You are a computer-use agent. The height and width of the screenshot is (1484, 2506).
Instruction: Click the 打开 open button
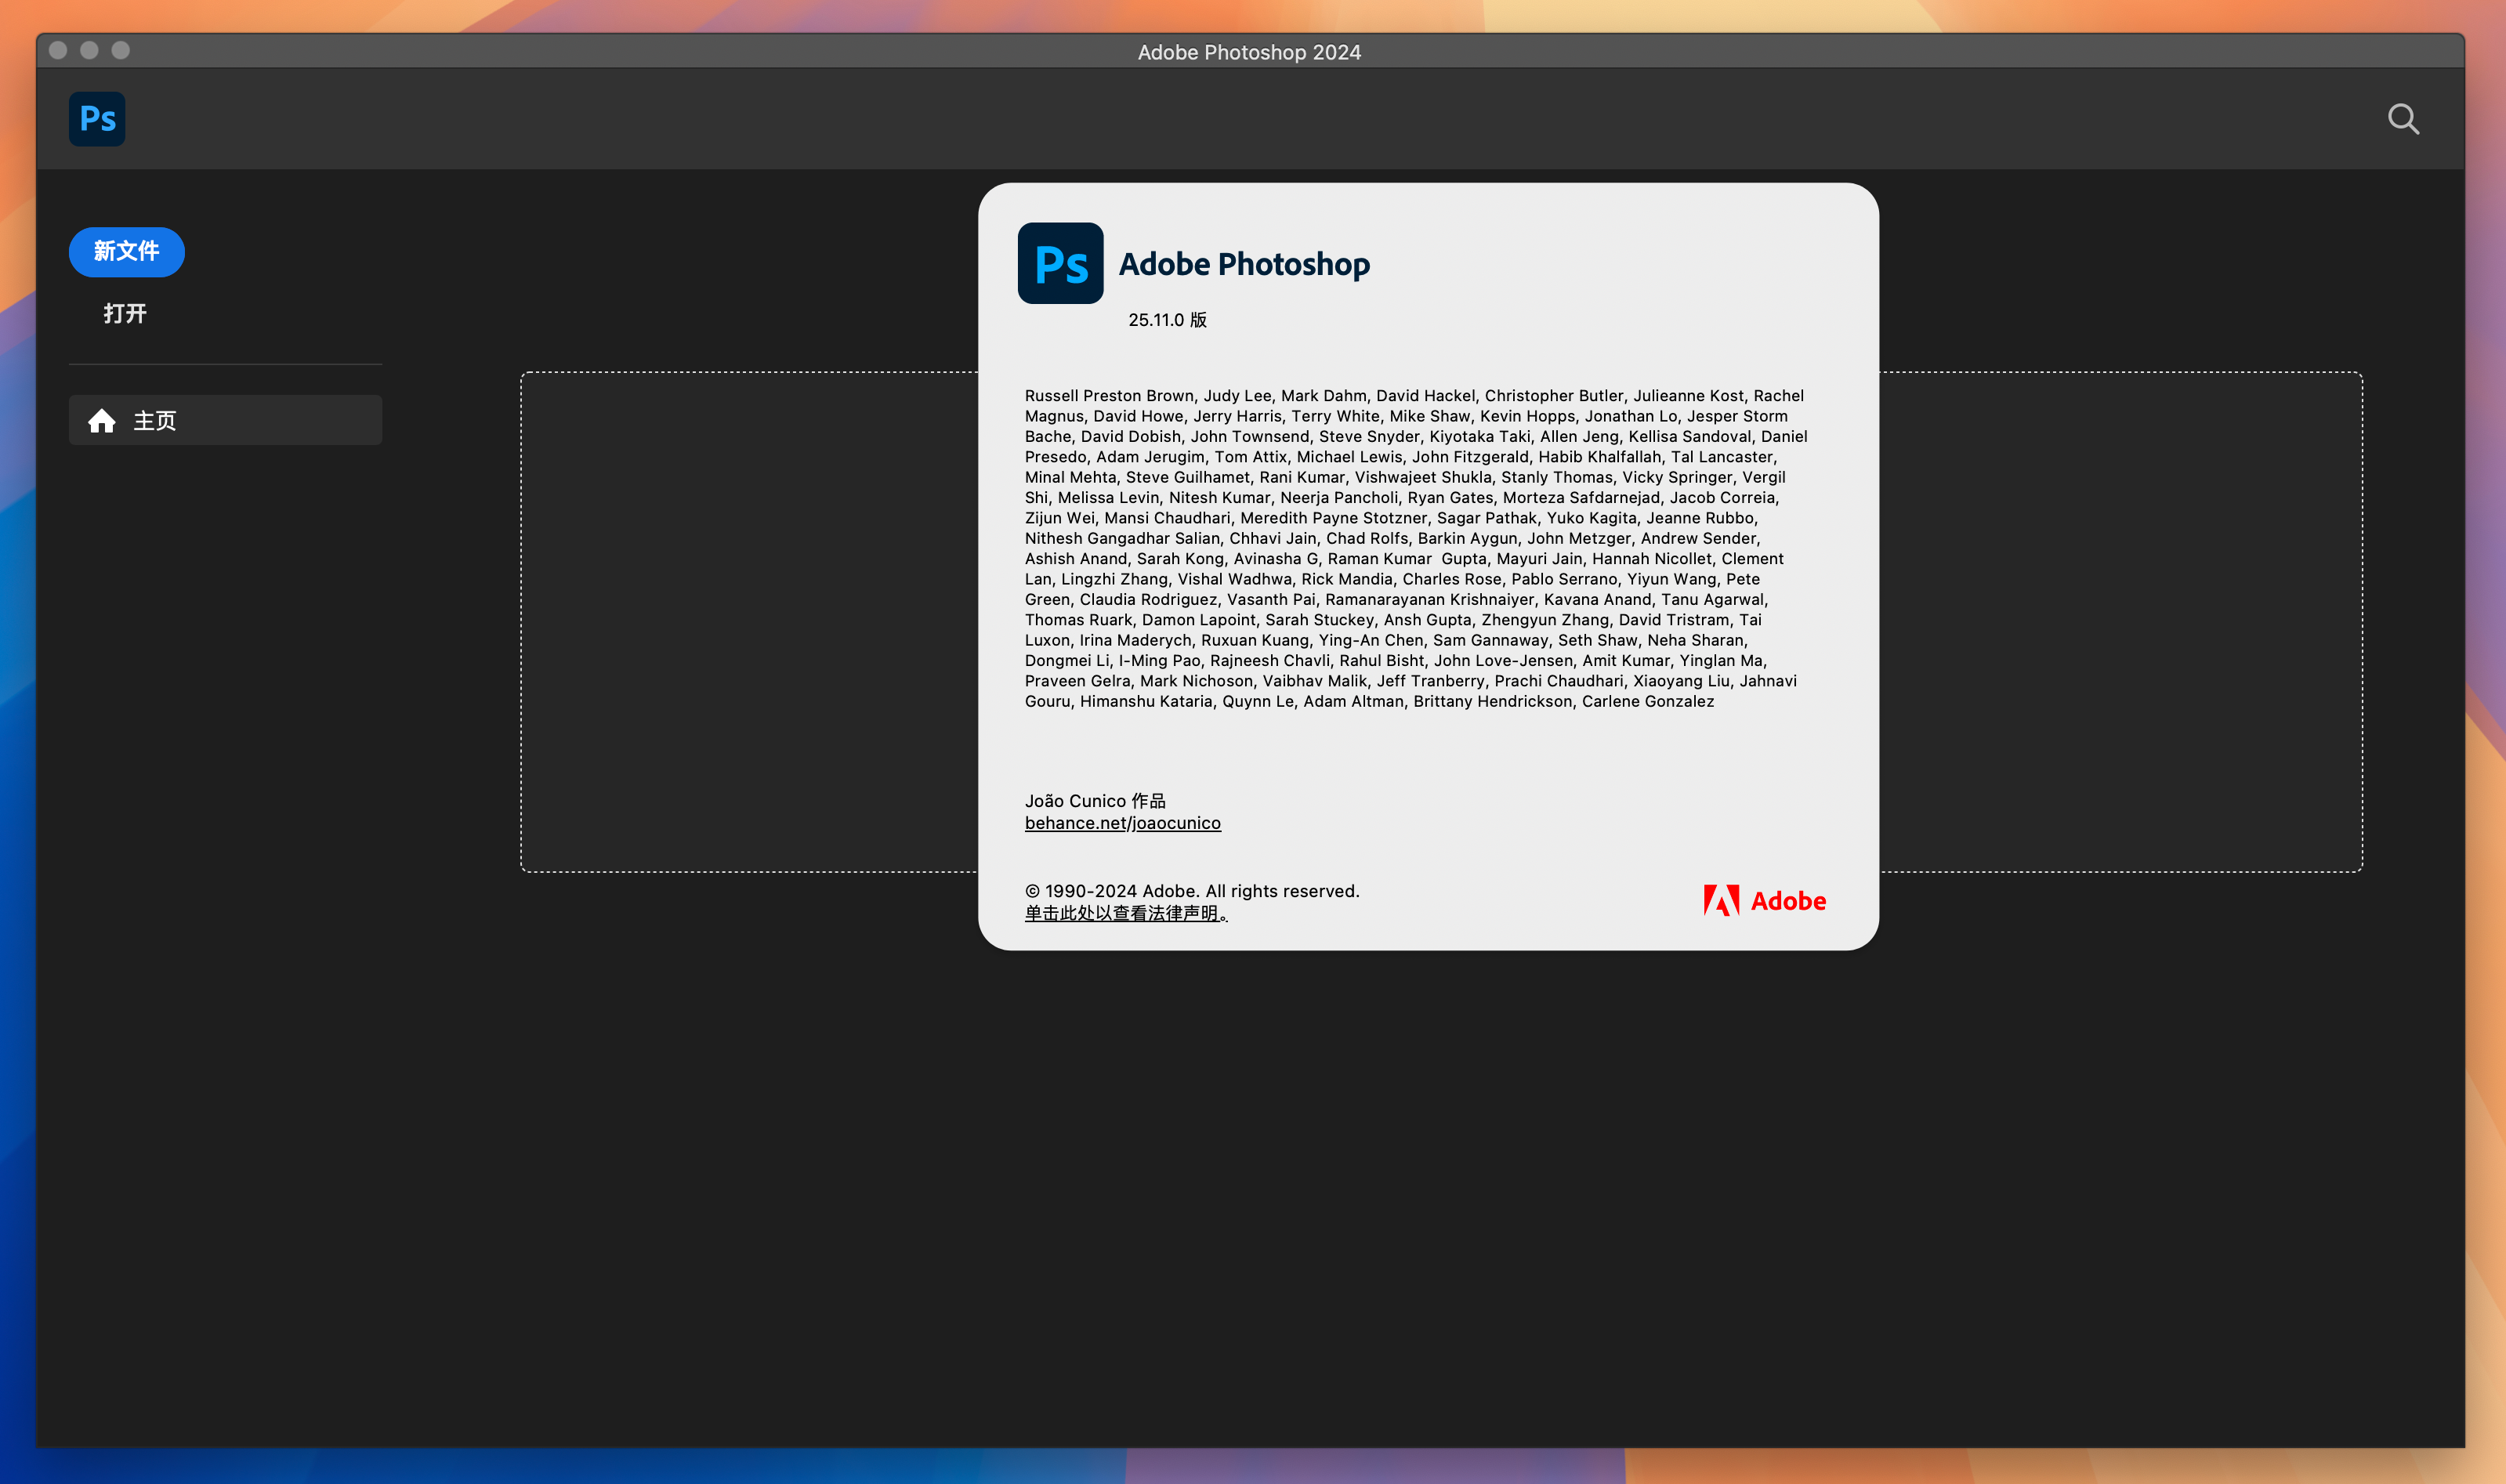(125, 314)
